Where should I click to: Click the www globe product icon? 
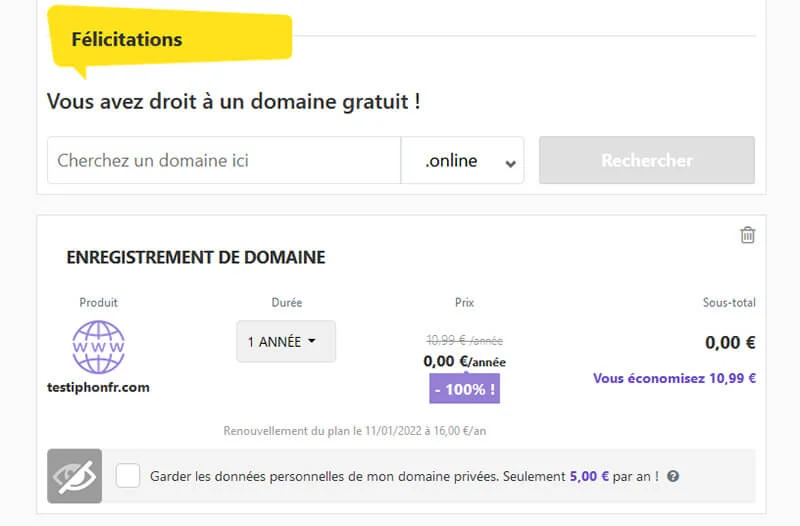[98, 347]
